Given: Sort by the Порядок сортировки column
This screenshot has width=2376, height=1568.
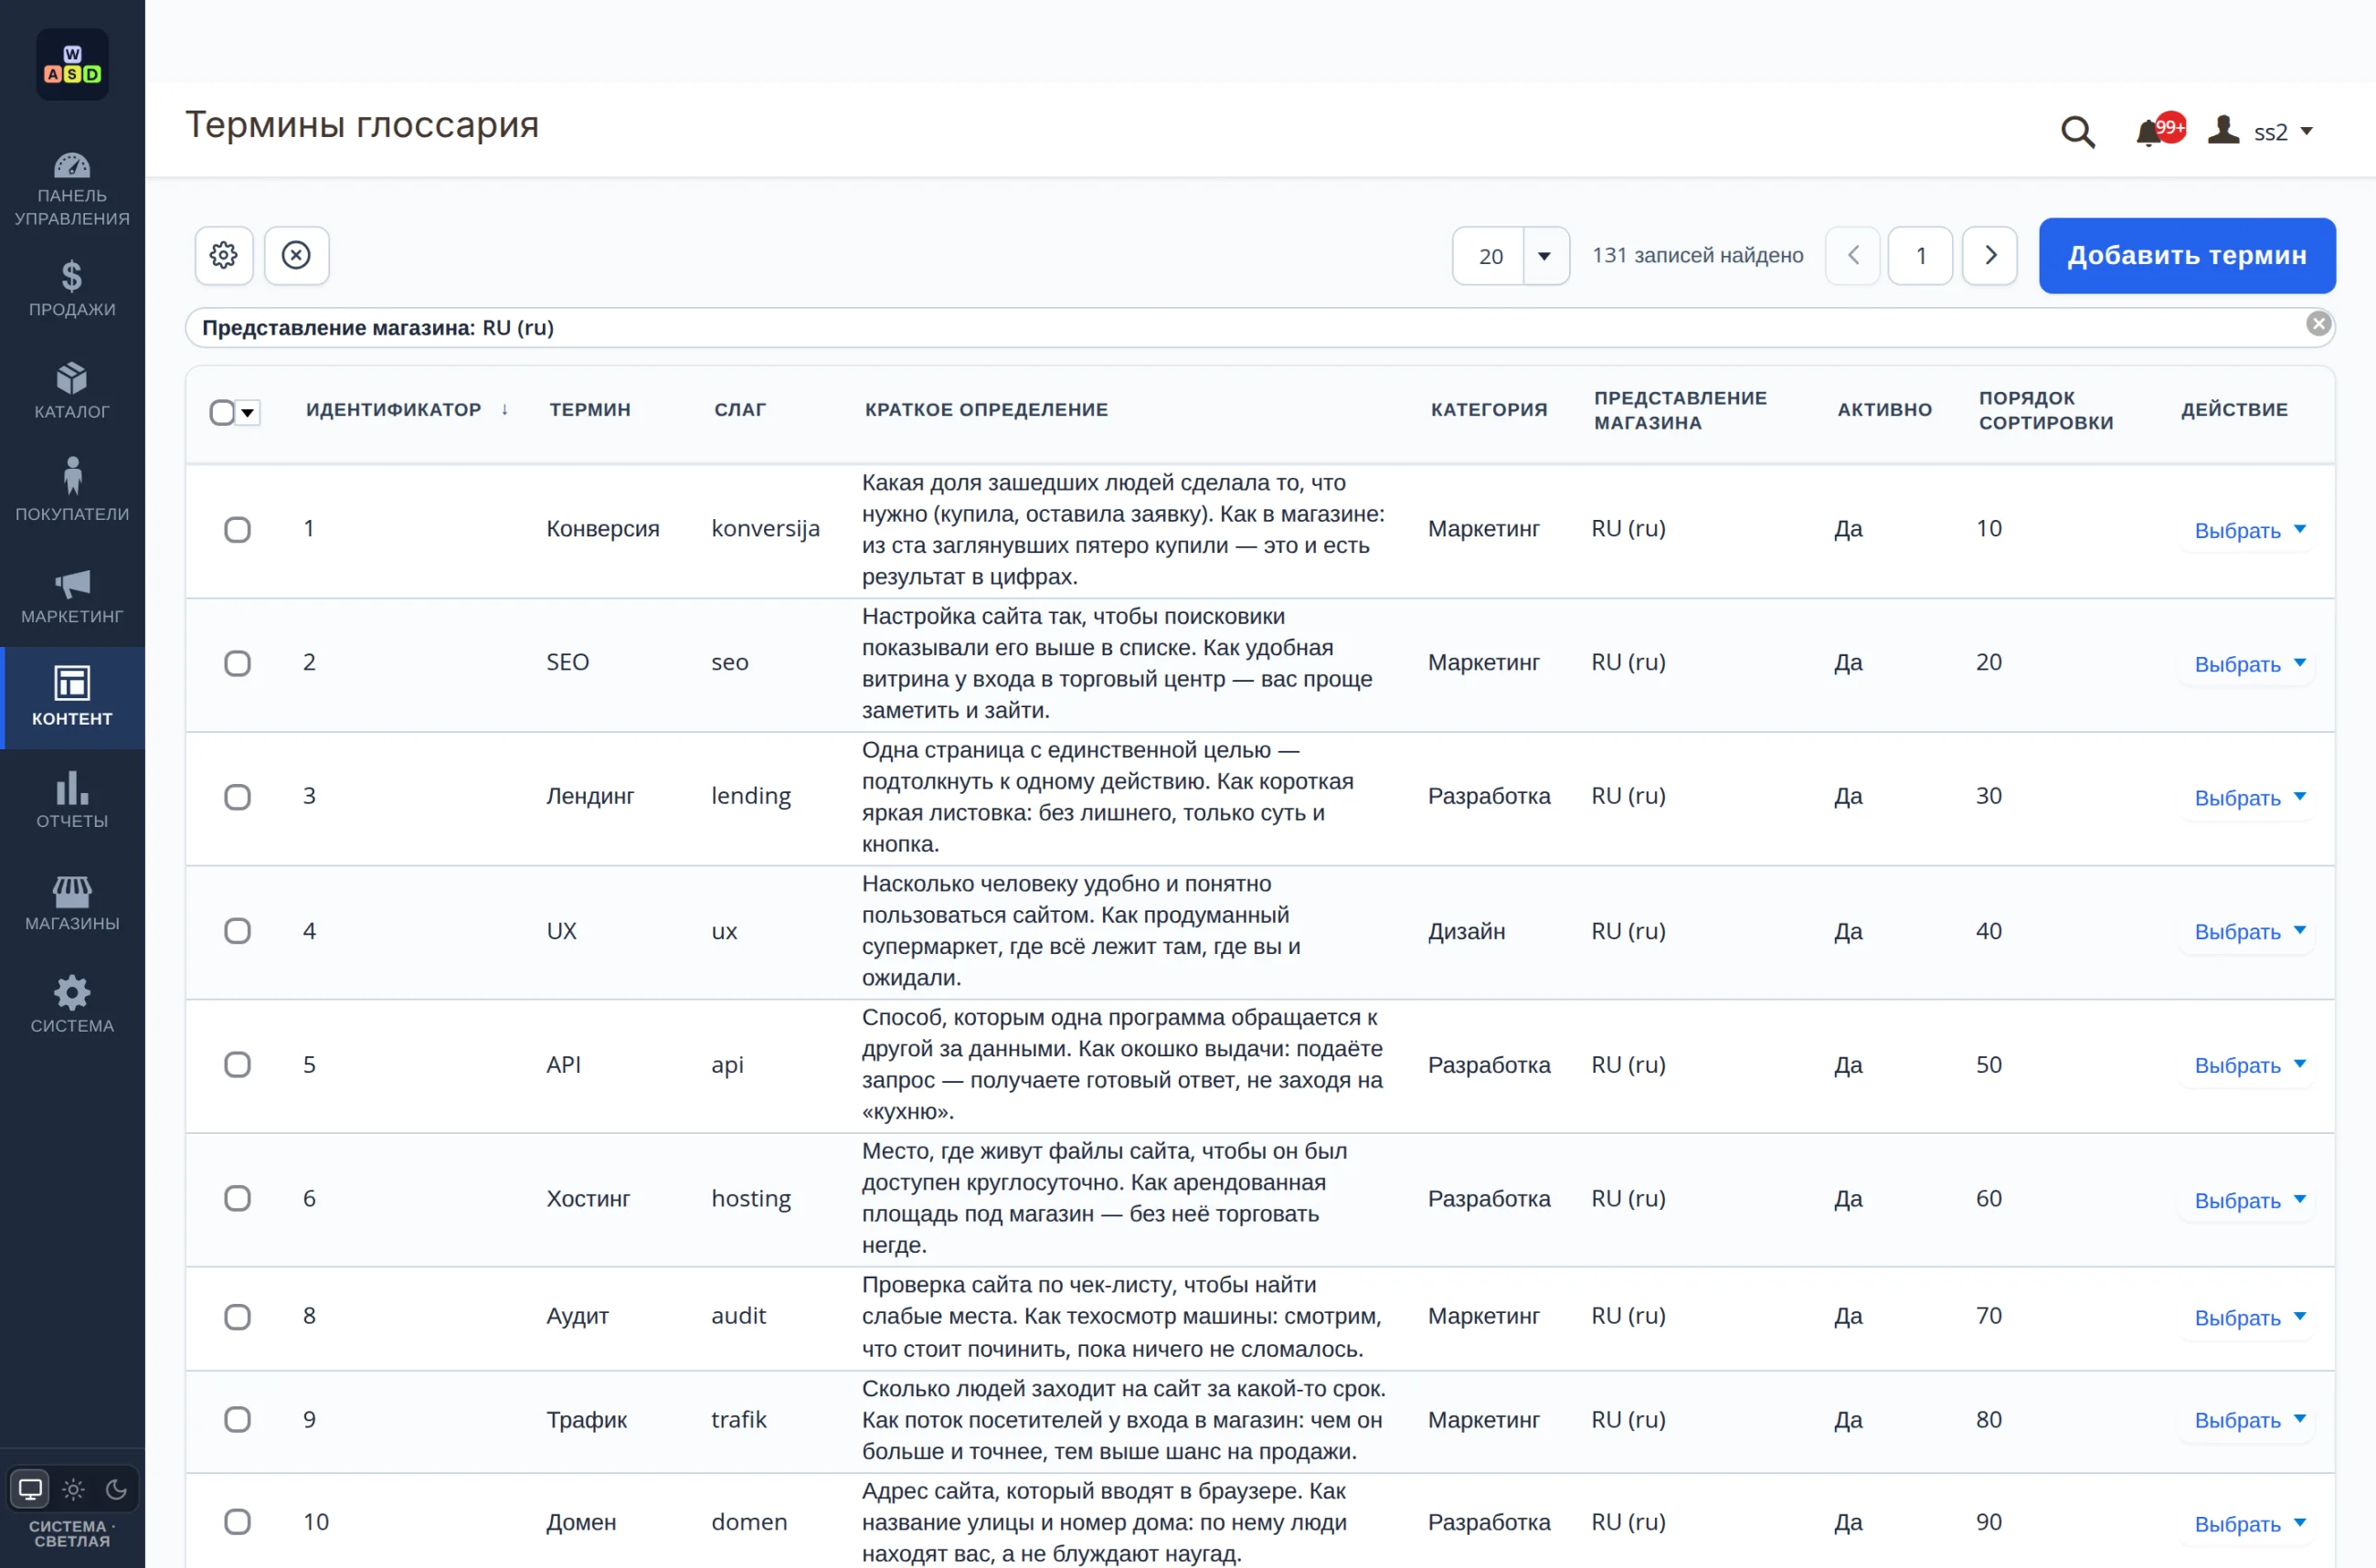Looking at the screenshot, I should pos(2046,410).
